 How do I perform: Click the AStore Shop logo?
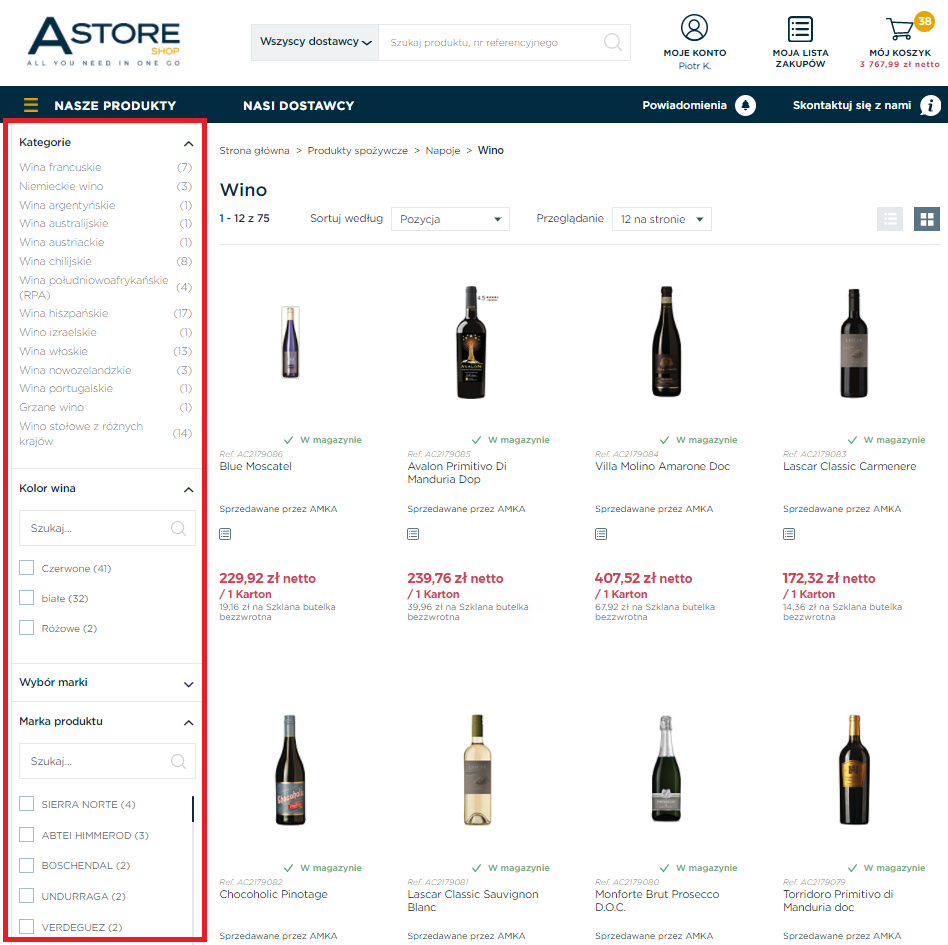point(104,41)
